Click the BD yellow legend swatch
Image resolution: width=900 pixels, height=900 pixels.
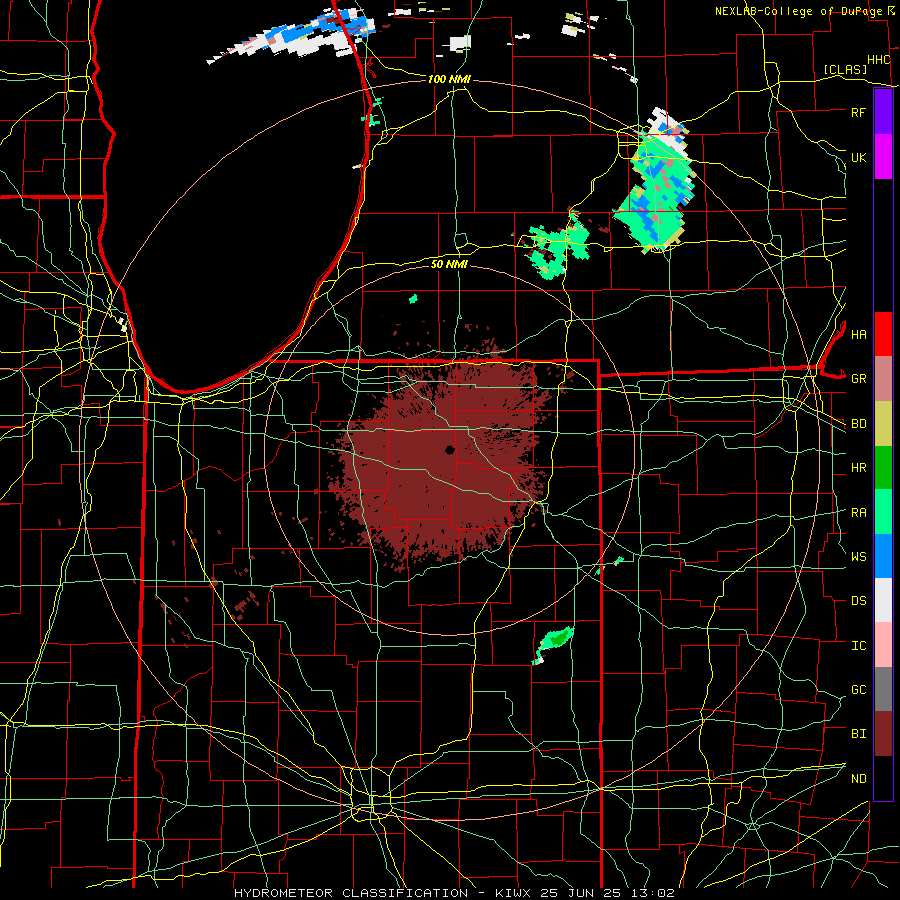point(883,423)
